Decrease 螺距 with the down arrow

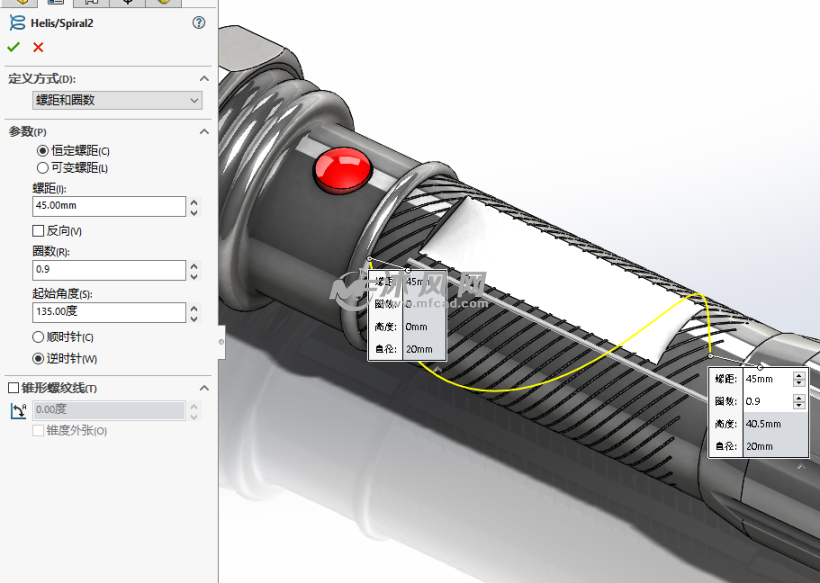coord(195,212)
